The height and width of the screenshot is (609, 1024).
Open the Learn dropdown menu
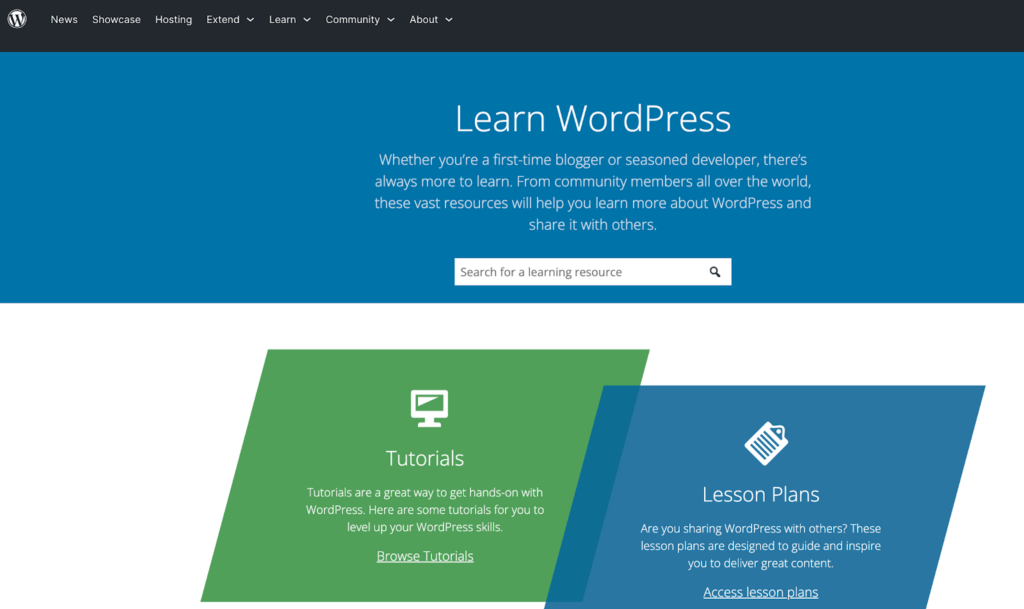tap(289, 20)
